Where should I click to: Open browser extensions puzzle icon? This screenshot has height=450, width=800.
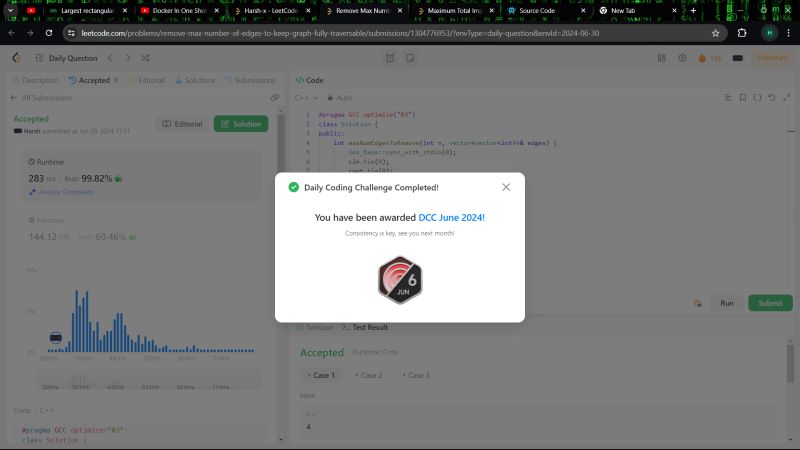[x=742, y=33]
